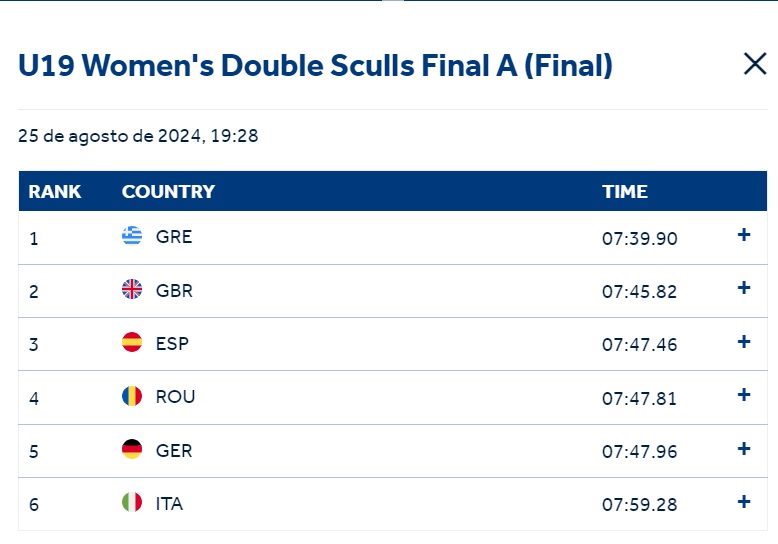
Task: Close the Double Sculls results dialog
Action: (x=755, y=65)
